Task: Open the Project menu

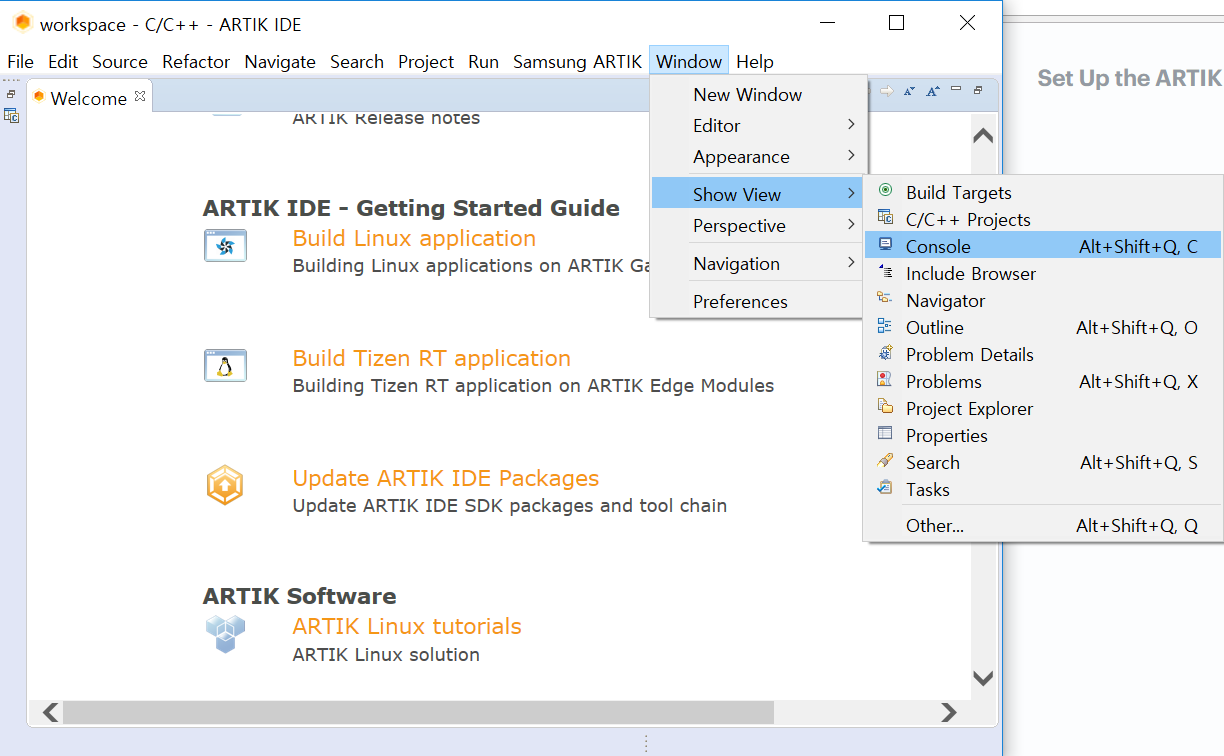Action: [426, 61]
